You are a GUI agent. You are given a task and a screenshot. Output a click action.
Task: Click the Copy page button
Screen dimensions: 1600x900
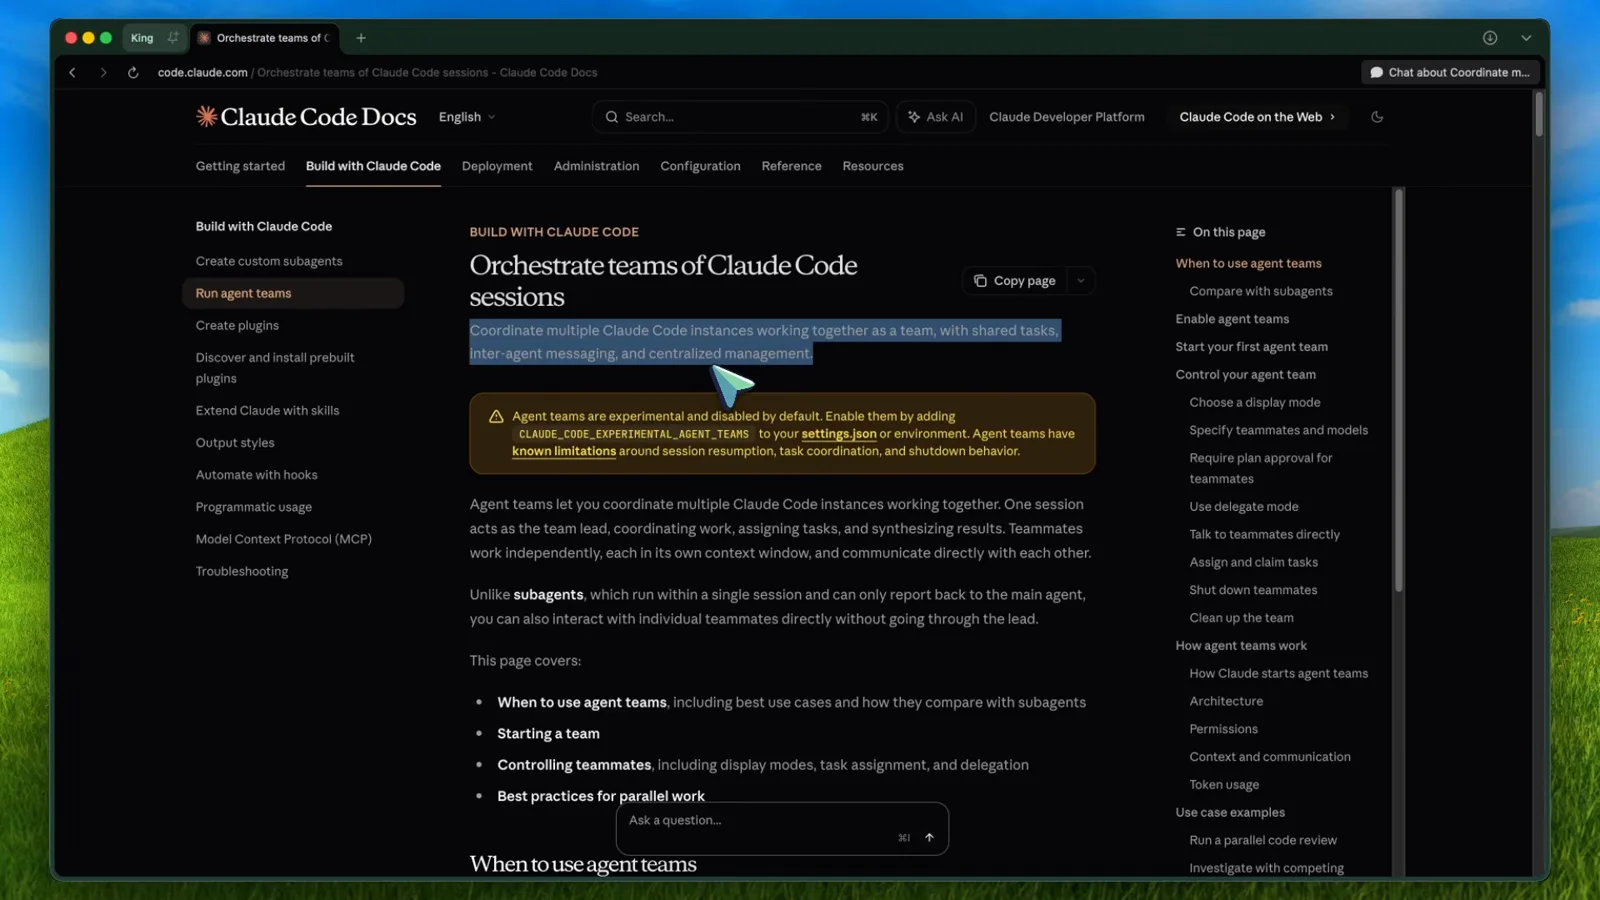1015,281
